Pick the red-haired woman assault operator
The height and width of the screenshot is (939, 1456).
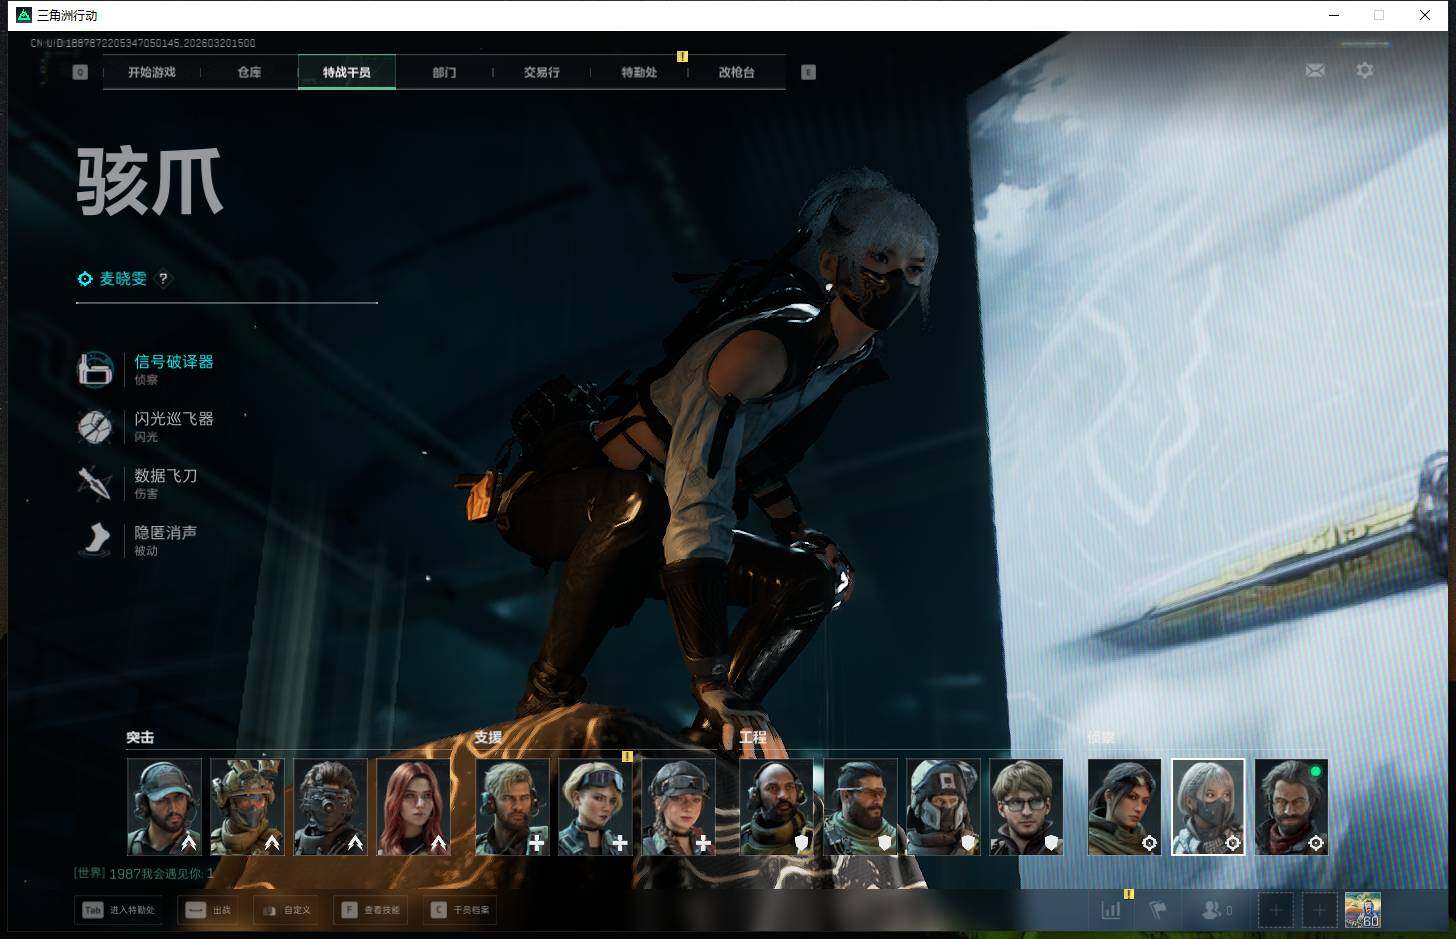click(x=413, y=806)
